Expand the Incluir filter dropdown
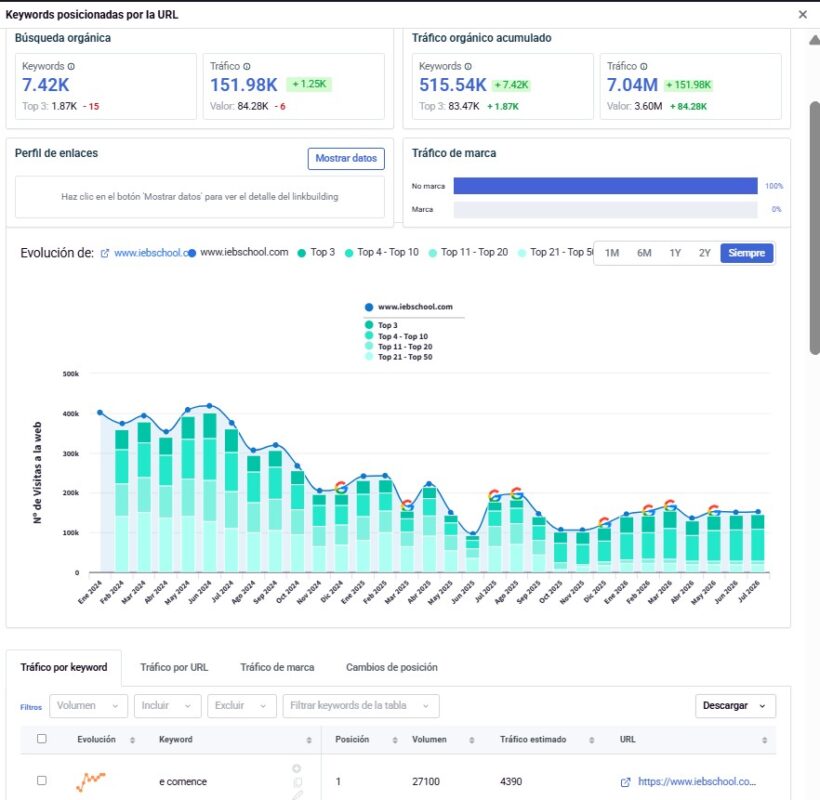Viewport: 820px width, 800px height. click(167, 706)
